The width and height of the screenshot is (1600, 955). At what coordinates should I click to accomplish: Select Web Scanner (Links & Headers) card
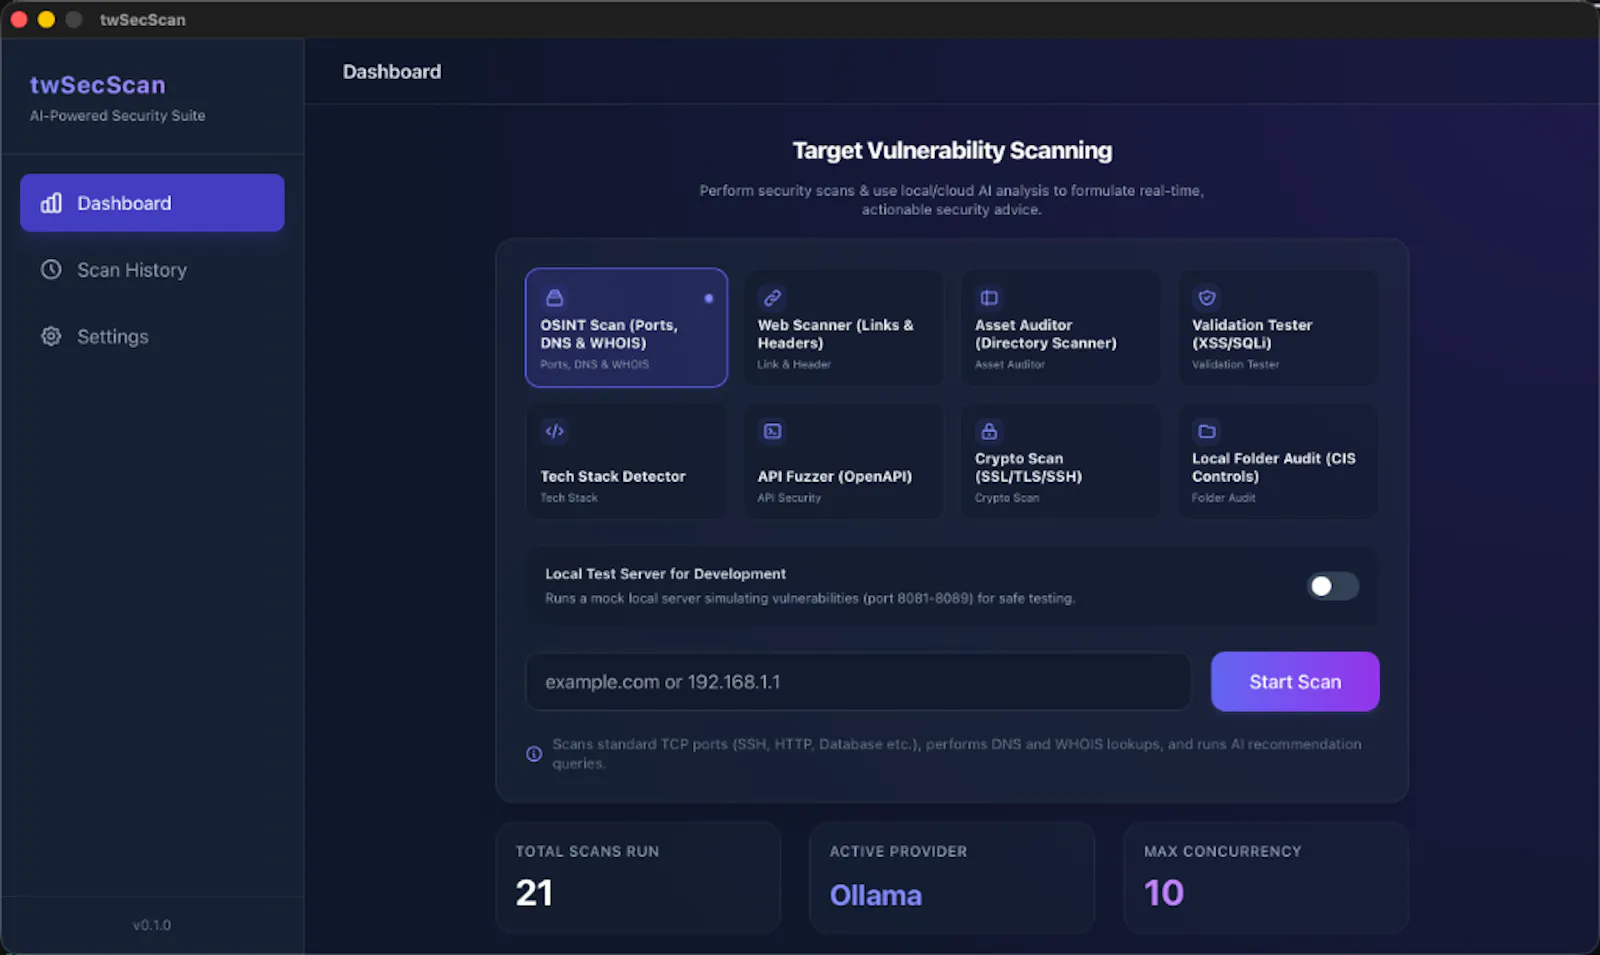coord(843,327)
